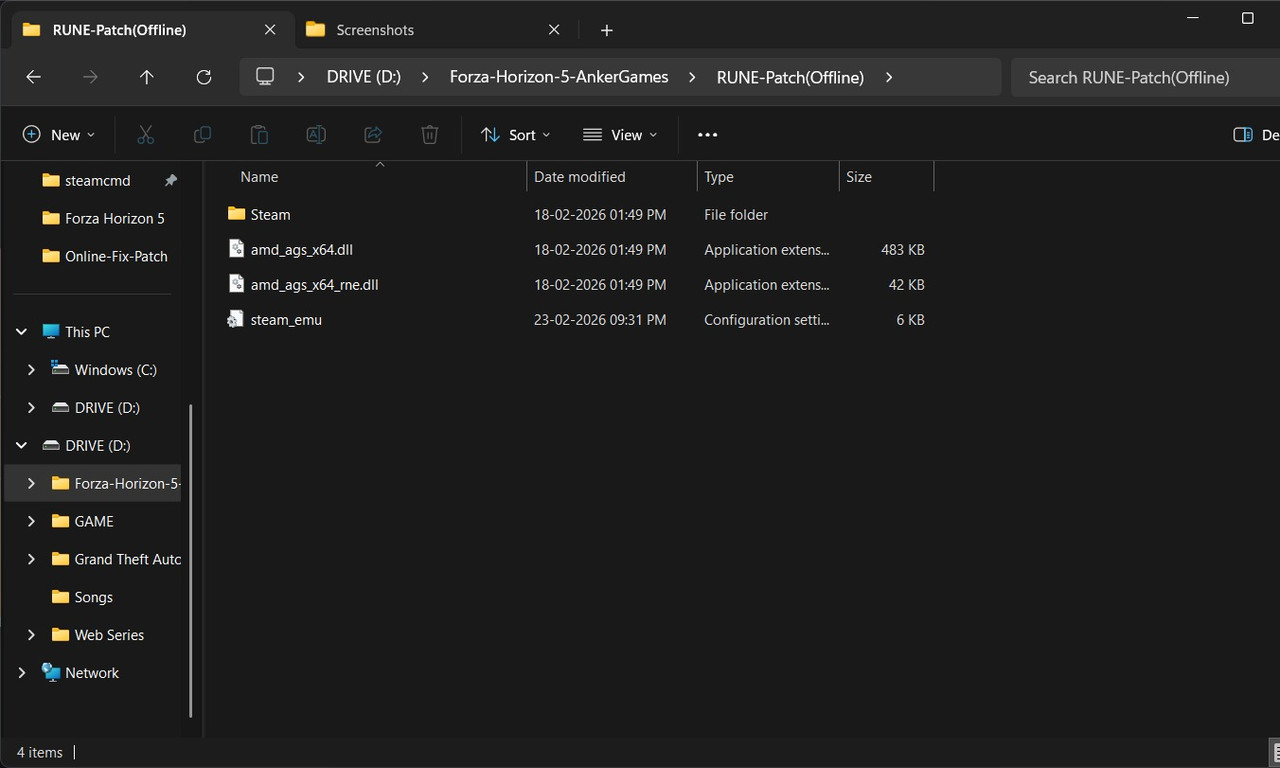The width and height of the screenshot is (1280, 768).
Task: Select the amd_ags_x64_rne.dll file icon
Action: click(236, 284)
